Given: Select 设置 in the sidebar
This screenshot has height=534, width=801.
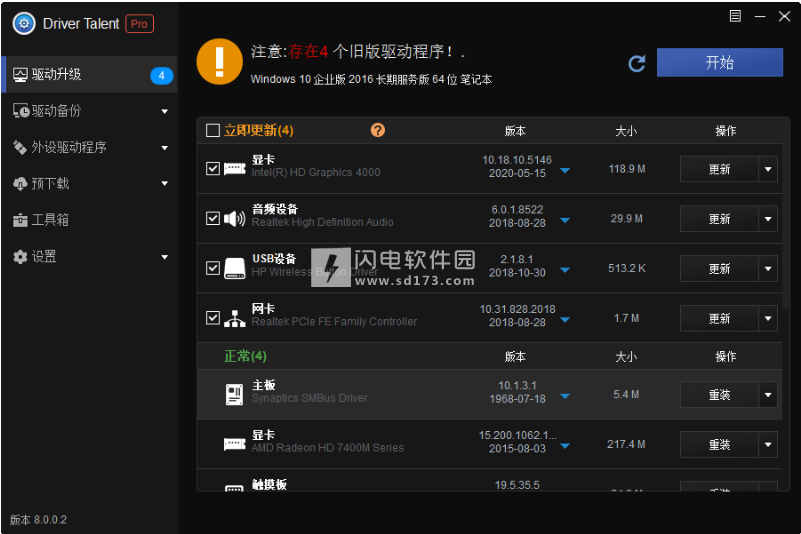Looking at the screenshot, I should [x=90, y=257].
